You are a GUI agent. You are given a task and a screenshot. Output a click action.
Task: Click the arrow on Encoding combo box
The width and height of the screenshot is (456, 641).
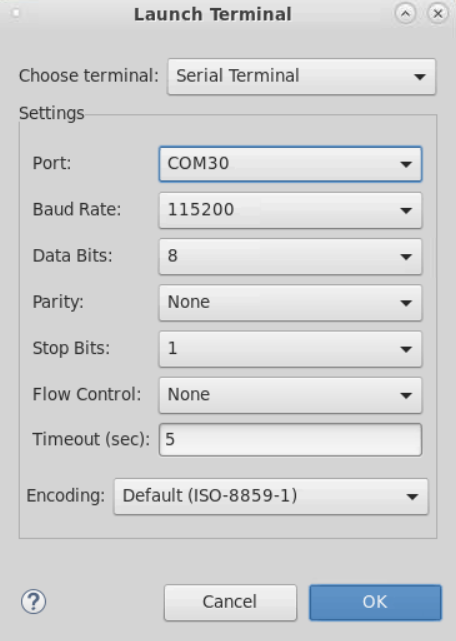[412, 497]
